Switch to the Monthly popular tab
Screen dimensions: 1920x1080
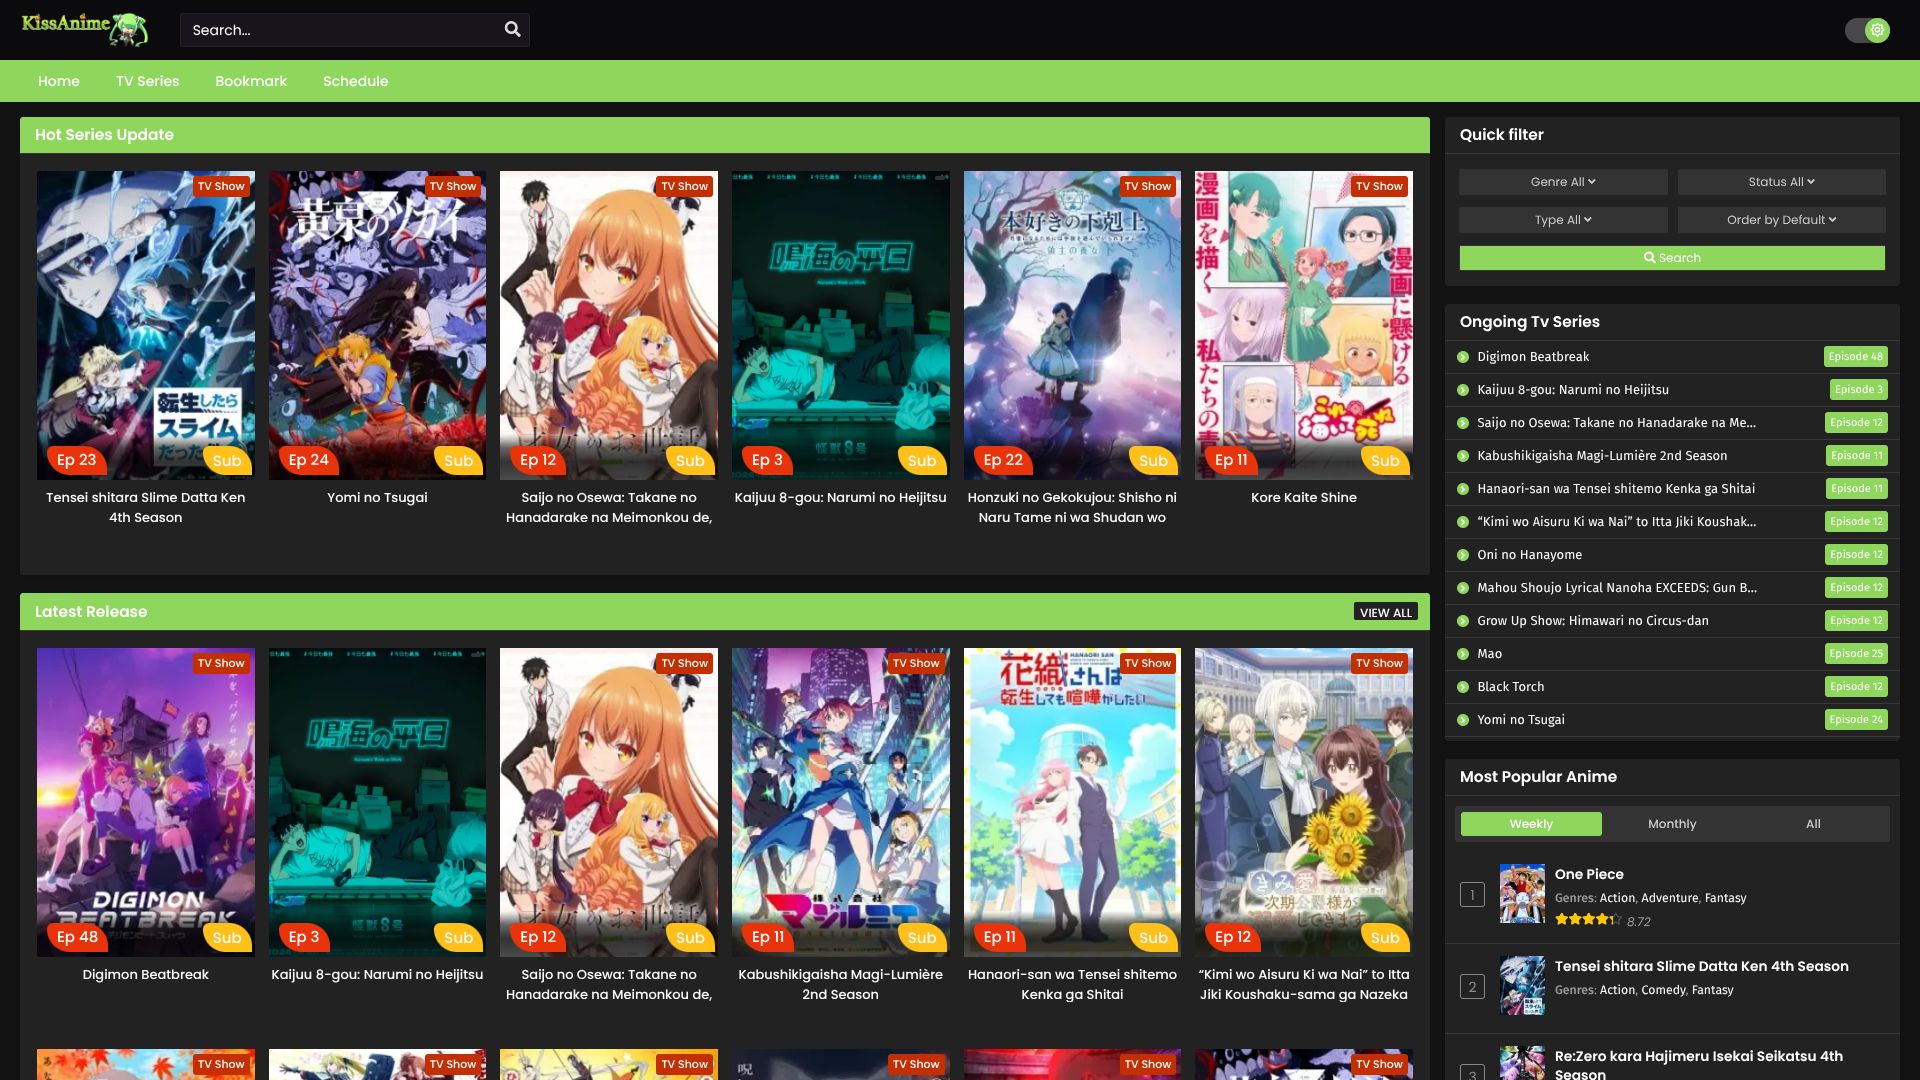(1672, 824)
